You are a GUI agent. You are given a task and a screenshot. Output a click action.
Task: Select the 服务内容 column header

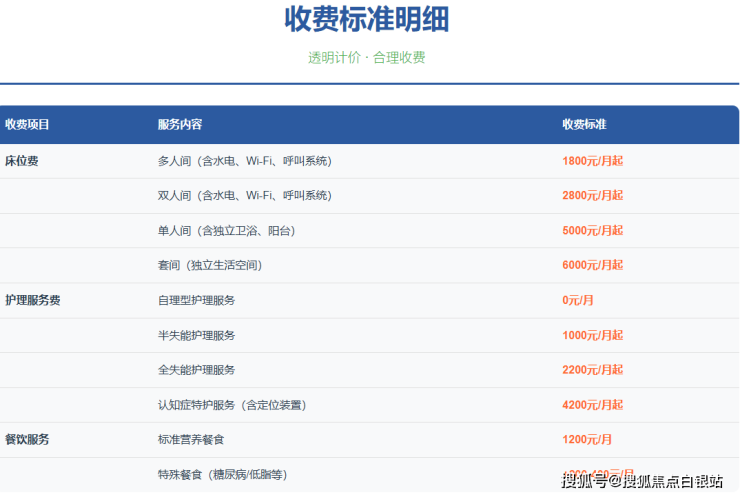pyautogui.click(x=180, y=125)
